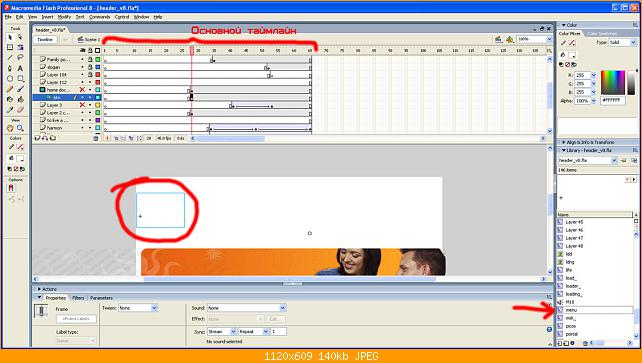Click the Insert Layer icon below layers
The height and width of the screenshot is (363, 642).
(x=37, y=138)
